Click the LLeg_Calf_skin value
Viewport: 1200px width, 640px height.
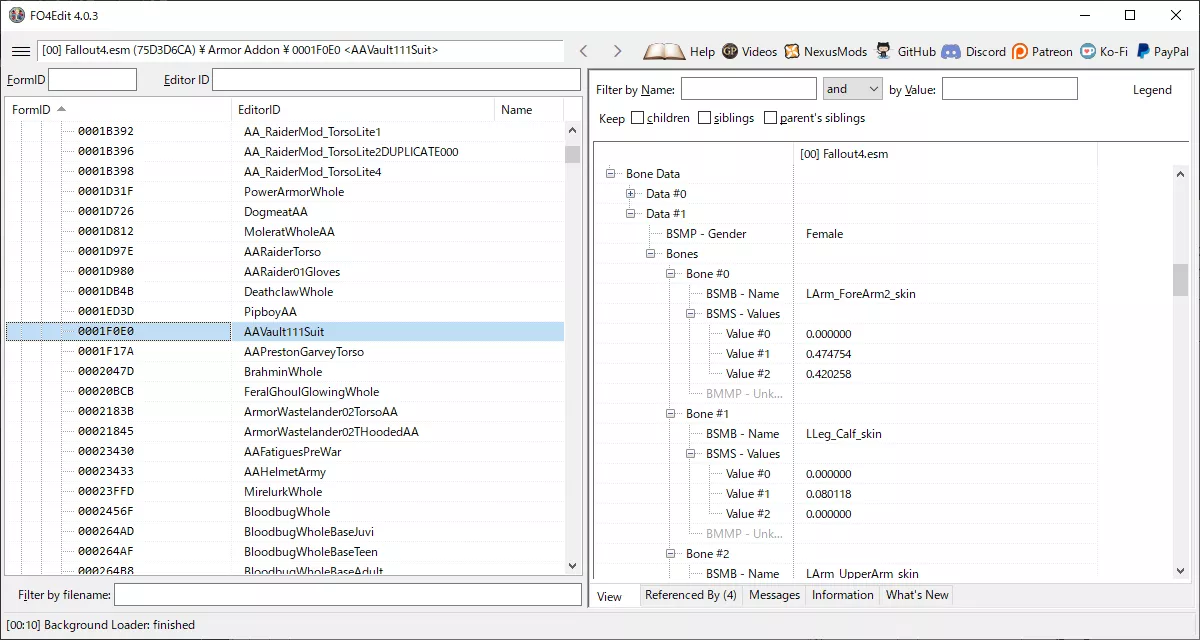pyautogui.click(x=844, y=434)
